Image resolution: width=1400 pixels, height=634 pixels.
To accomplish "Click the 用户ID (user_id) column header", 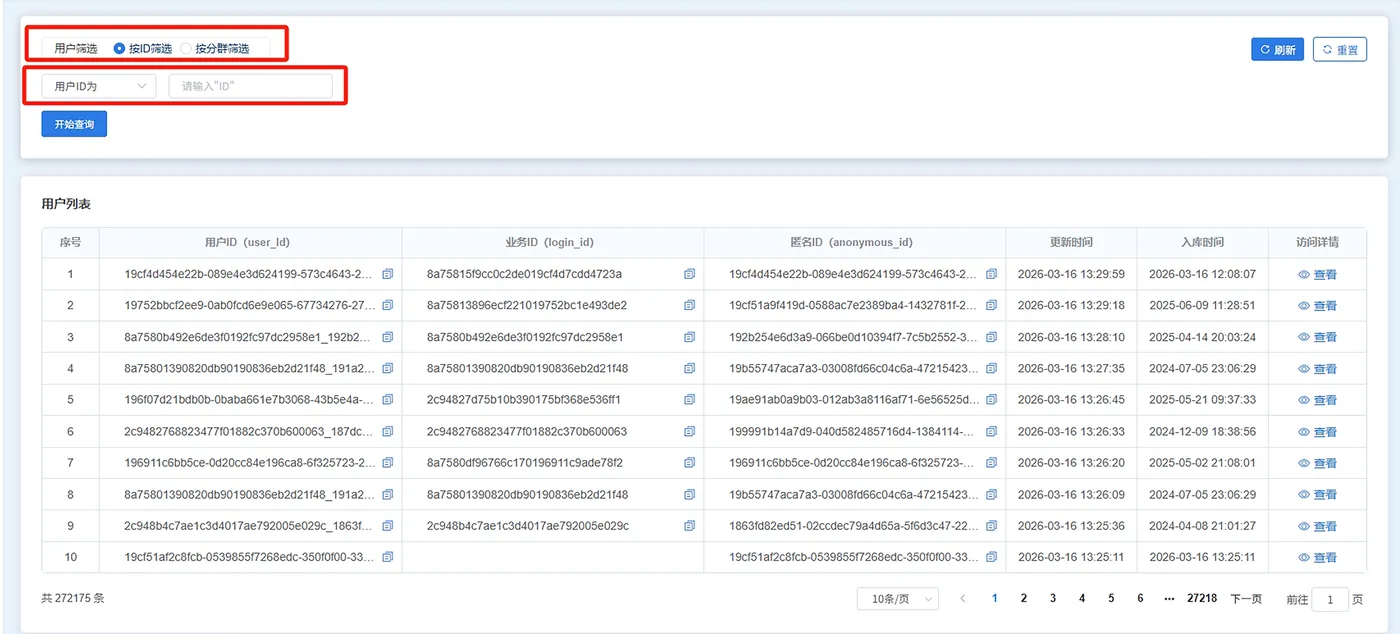I will 250,242.
